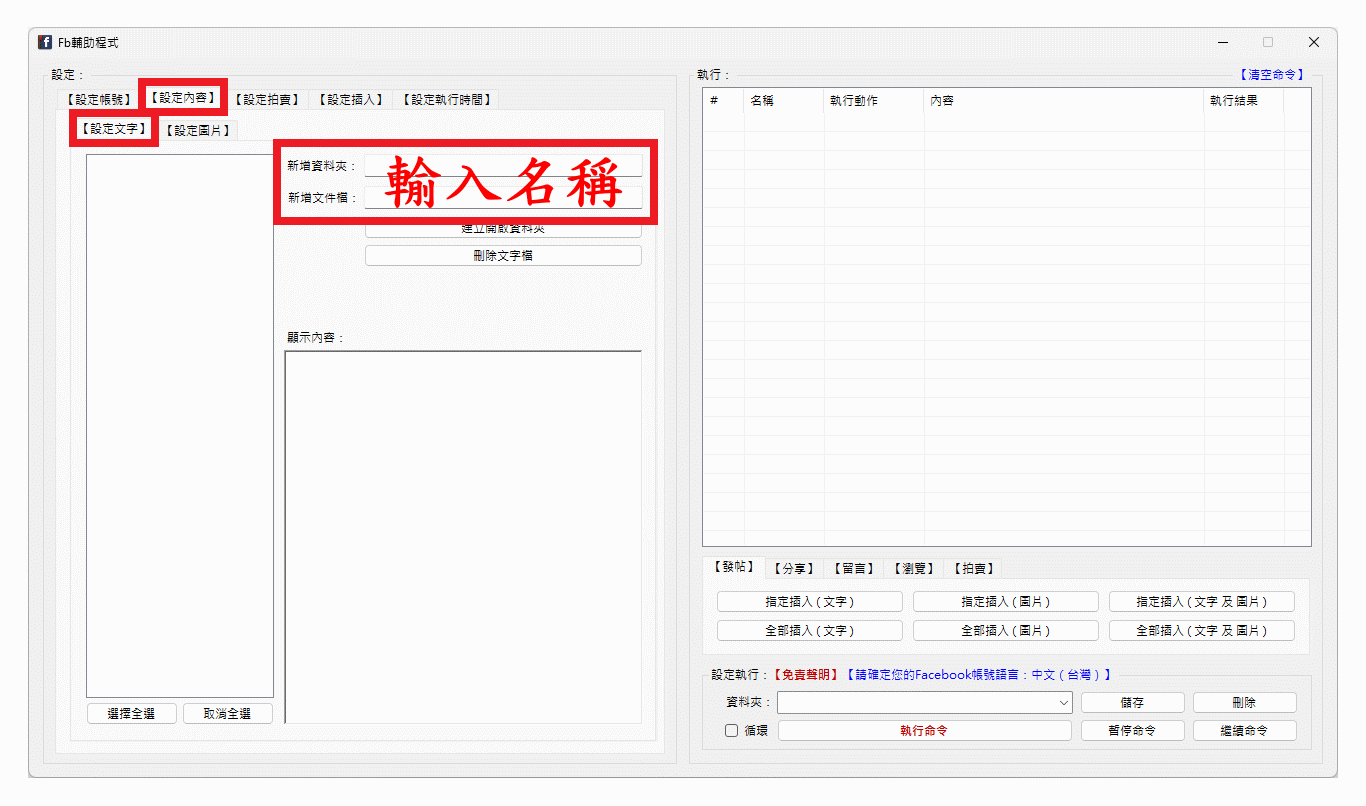The image size is (1366, 806).
Task: Click 指定插入(圖片) button
Action: [1006, 602]
